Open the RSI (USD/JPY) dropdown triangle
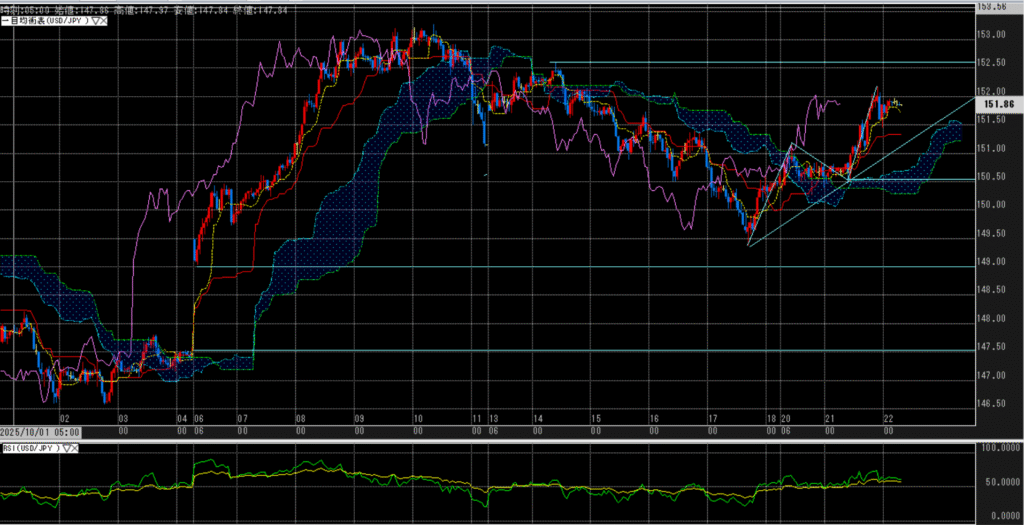Image resolution: width=1024 pixels, height=525 pixels. point(65,450)
